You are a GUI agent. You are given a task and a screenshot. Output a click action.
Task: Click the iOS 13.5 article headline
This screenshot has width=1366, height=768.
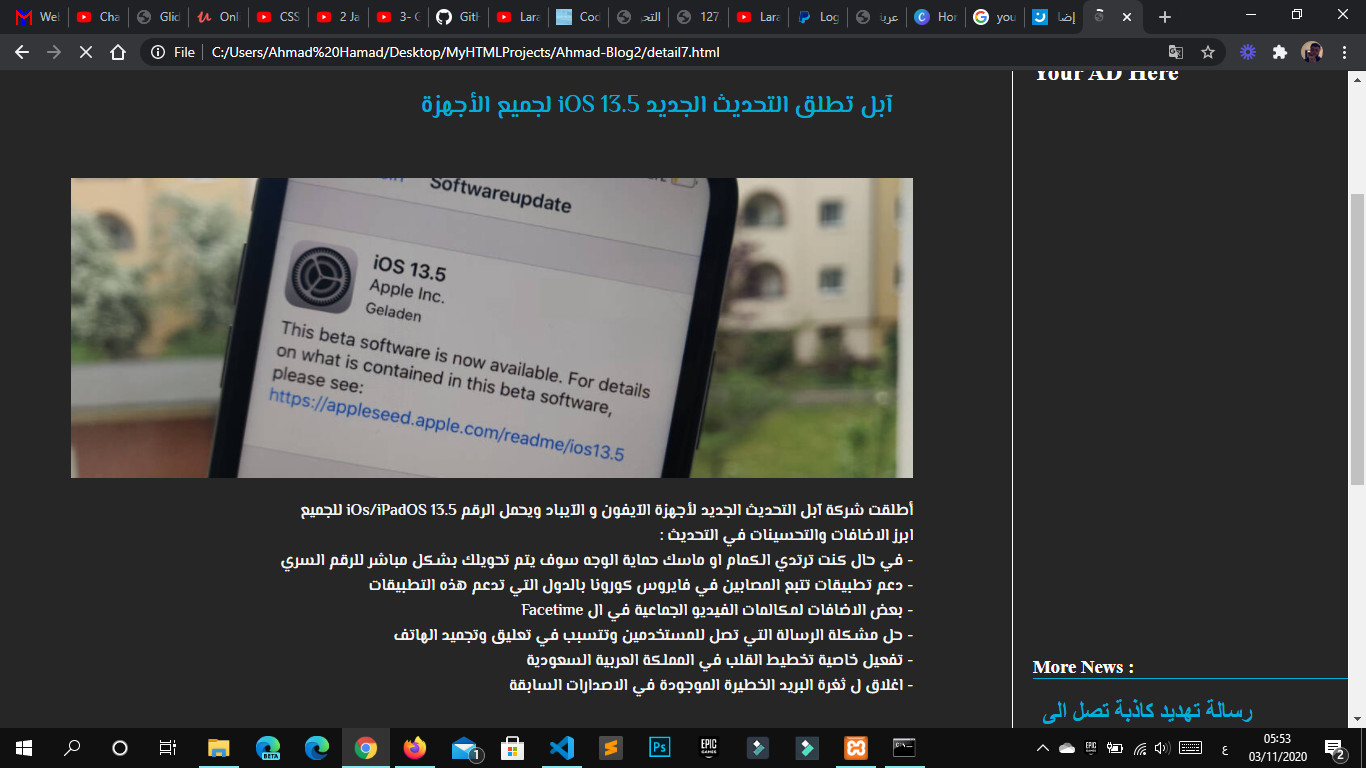point(656,104)
